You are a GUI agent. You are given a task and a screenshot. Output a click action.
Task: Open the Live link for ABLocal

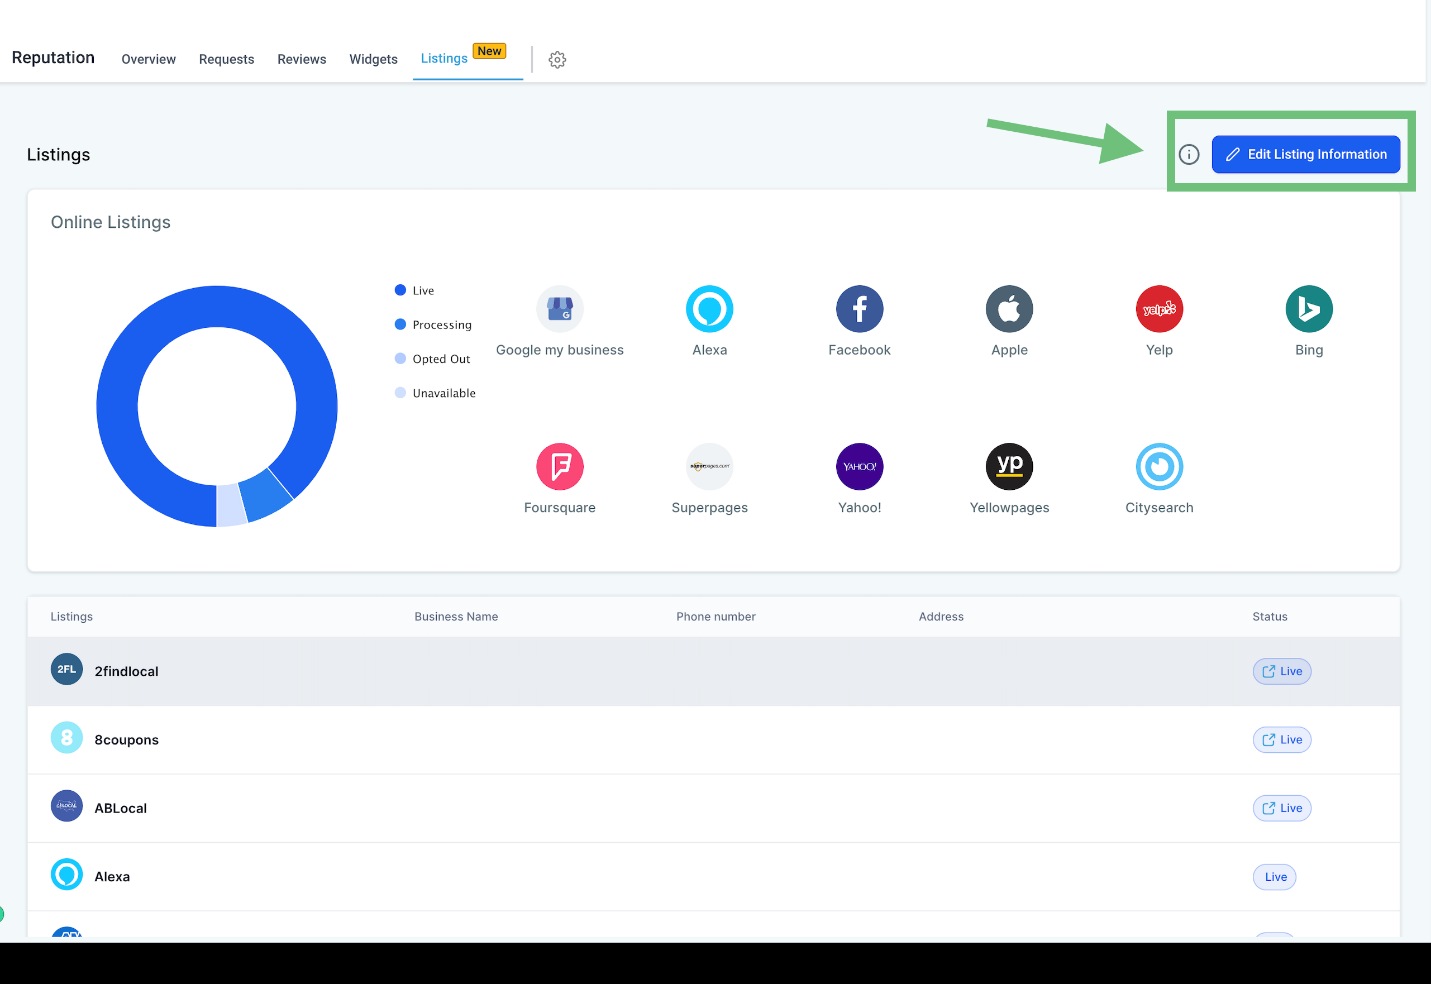tap(1282, 808)
